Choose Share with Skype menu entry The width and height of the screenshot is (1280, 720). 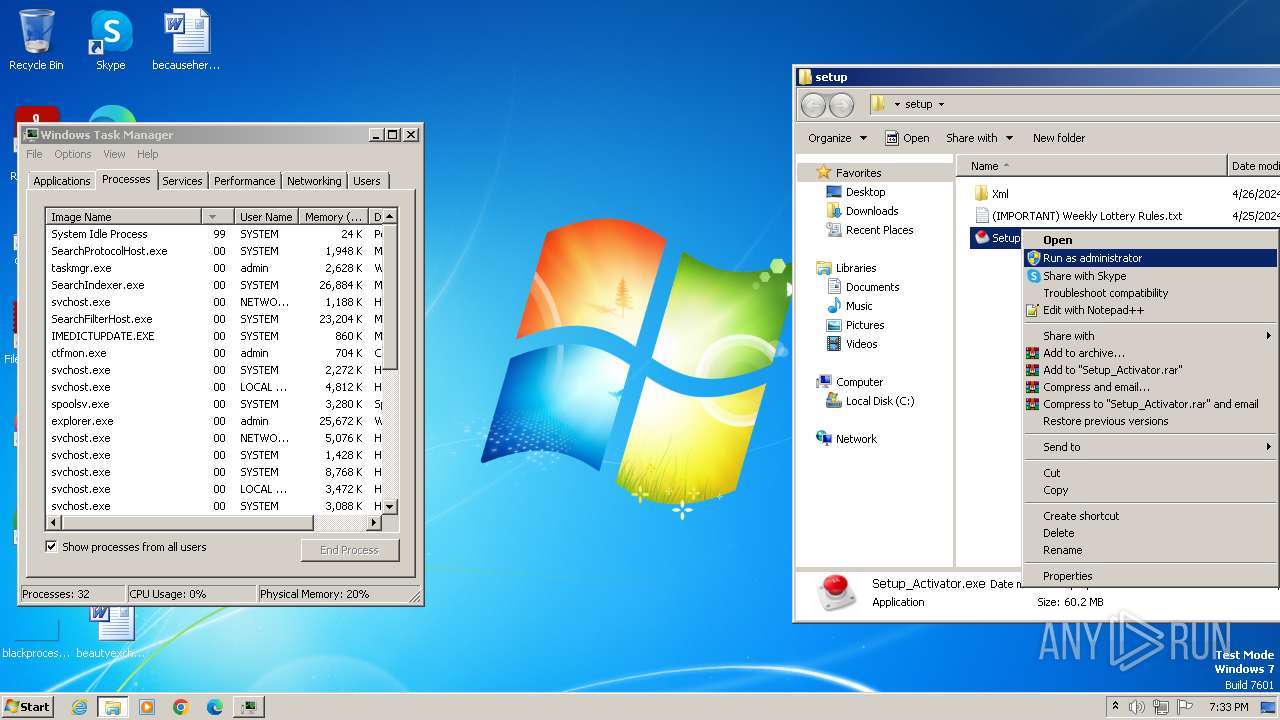(1150, 276)
